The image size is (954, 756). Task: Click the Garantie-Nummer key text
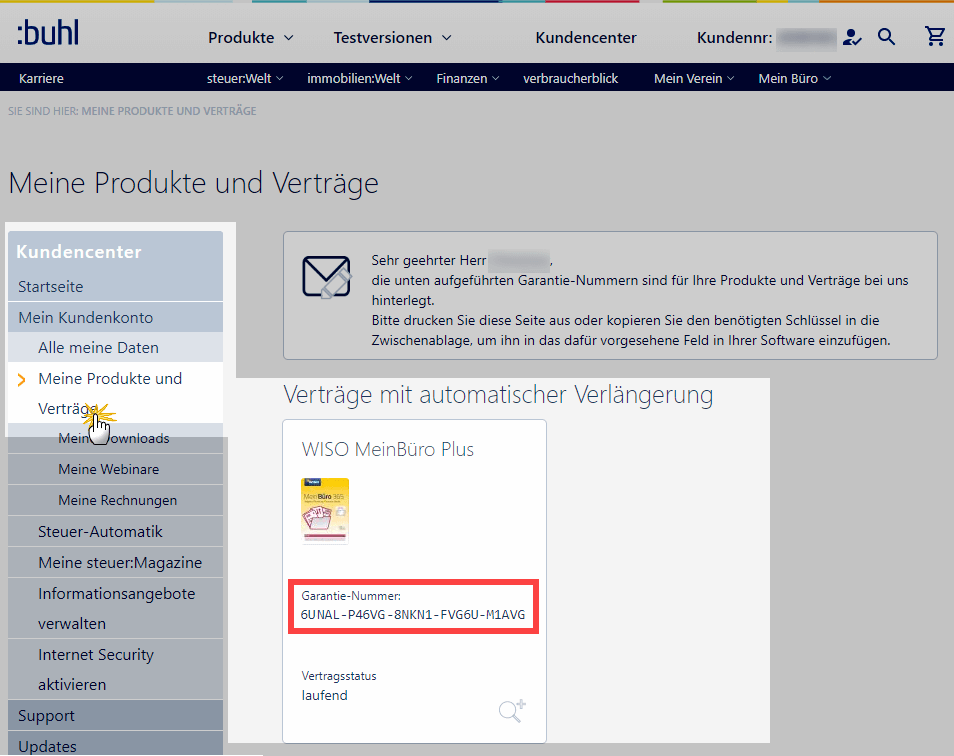pos(413,614)
